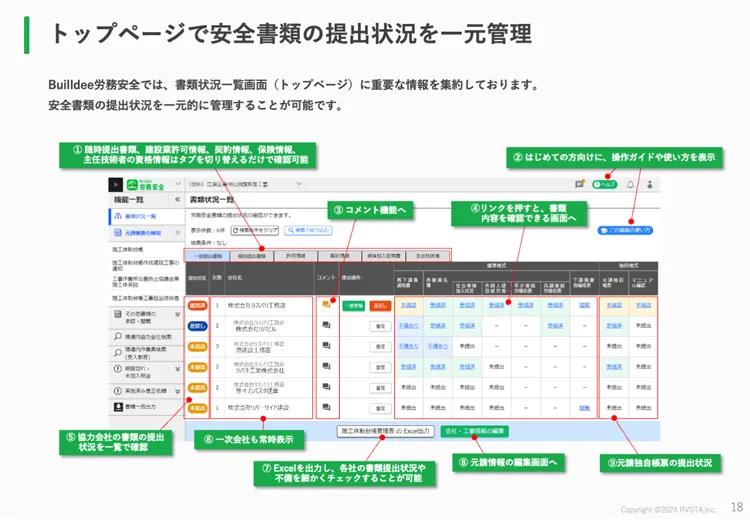Open the comment icon in the third company row
The width and height of the screenshot is (750, 520).
(326, 346)
